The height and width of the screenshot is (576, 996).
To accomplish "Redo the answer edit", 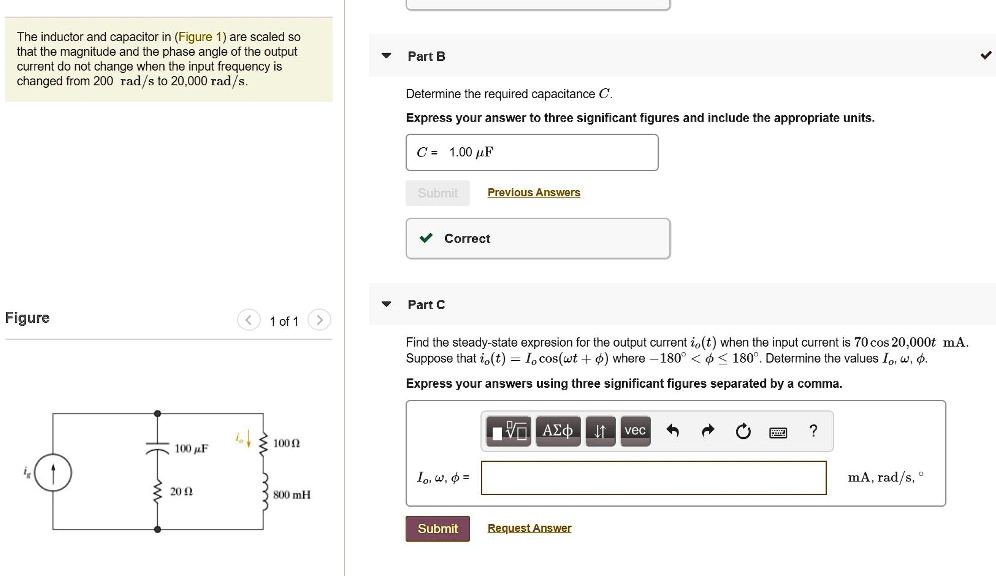I will (707, 430).
